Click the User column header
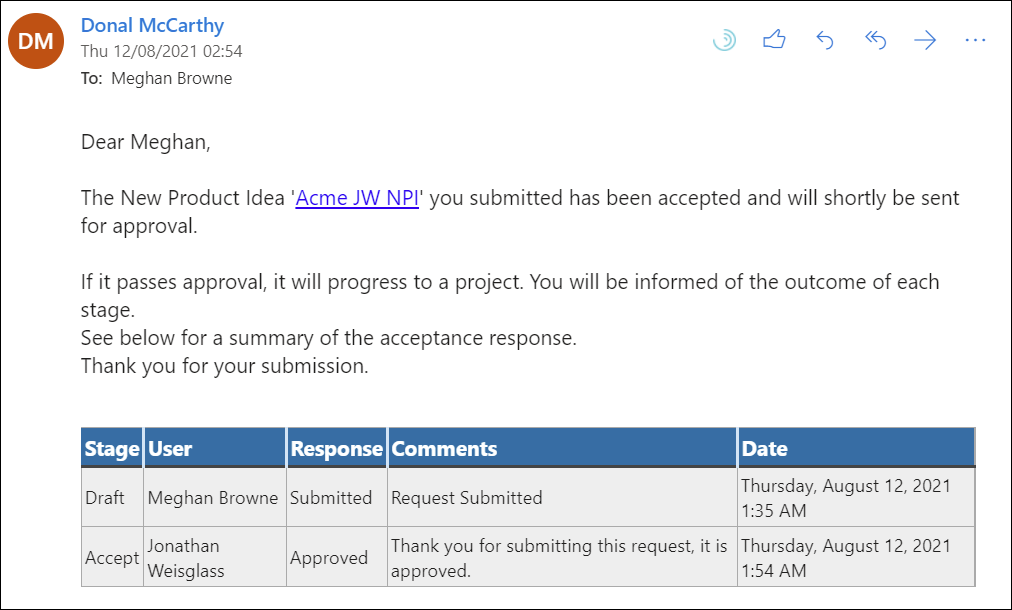 click(171, 449)
